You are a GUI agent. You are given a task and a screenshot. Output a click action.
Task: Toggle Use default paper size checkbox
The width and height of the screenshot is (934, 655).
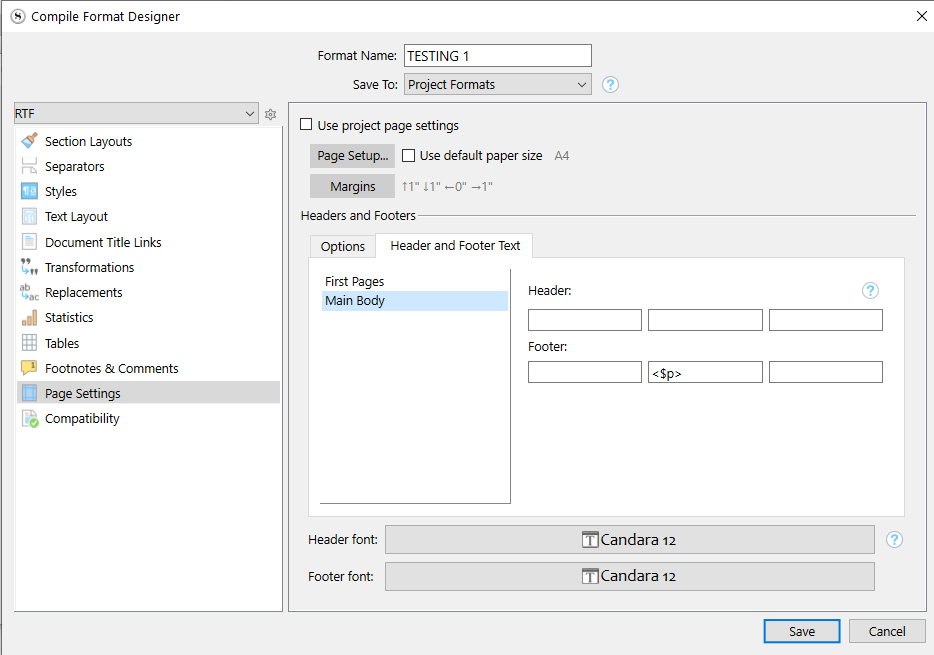tap(408, 156)
